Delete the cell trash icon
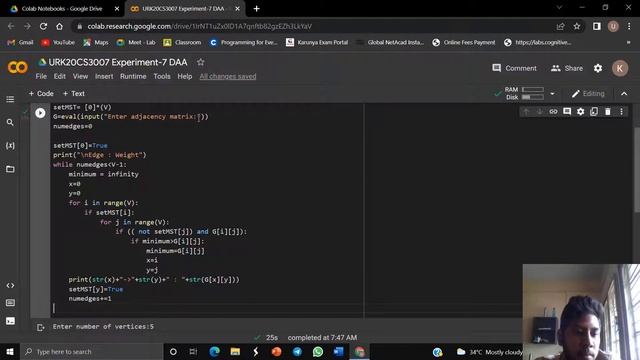Viewport: 640px width, 360px height. tap(608, 111)
